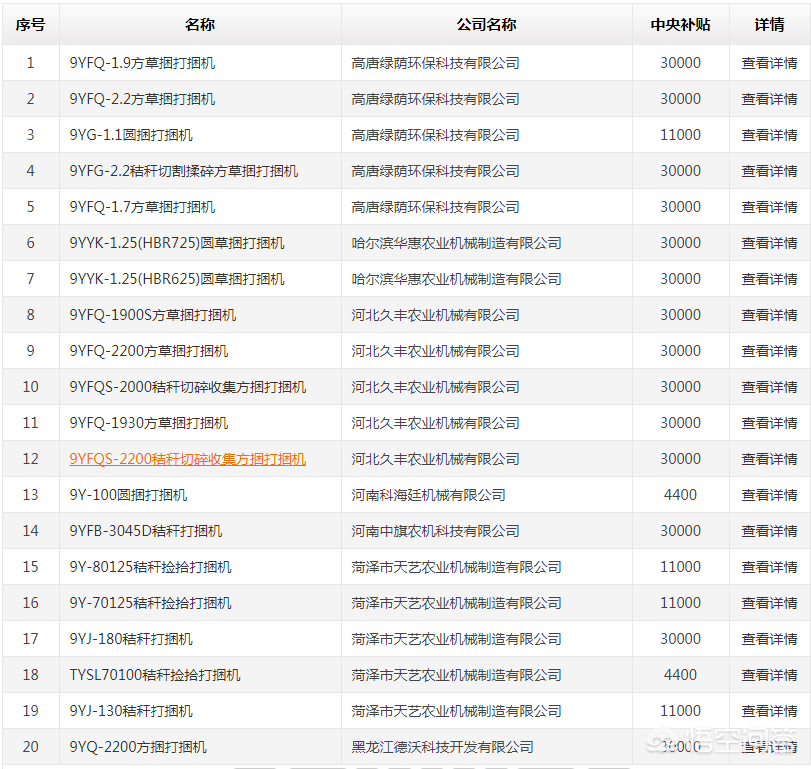
Task: Click product name 9YFQ-1.7方草捆打捆机
Action: pyautogui.click(x=142, y=207)
